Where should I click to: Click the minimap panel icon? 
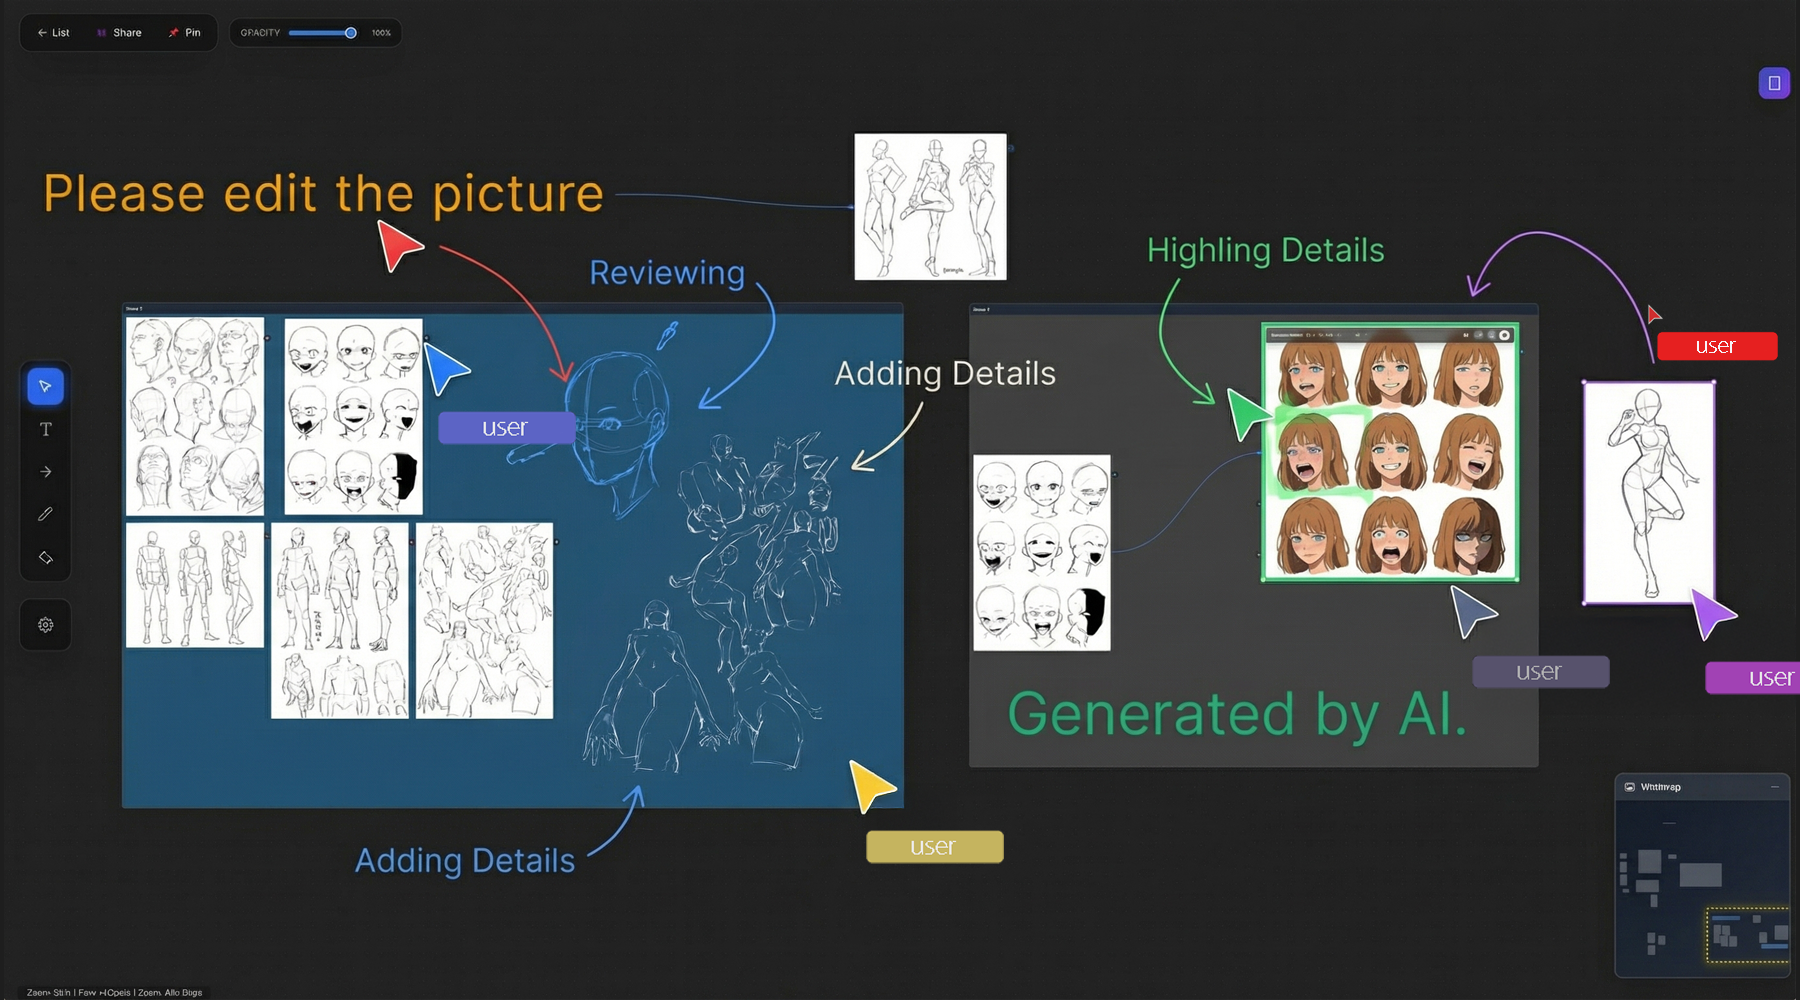pyautogui.click(x=1630, y=787)
